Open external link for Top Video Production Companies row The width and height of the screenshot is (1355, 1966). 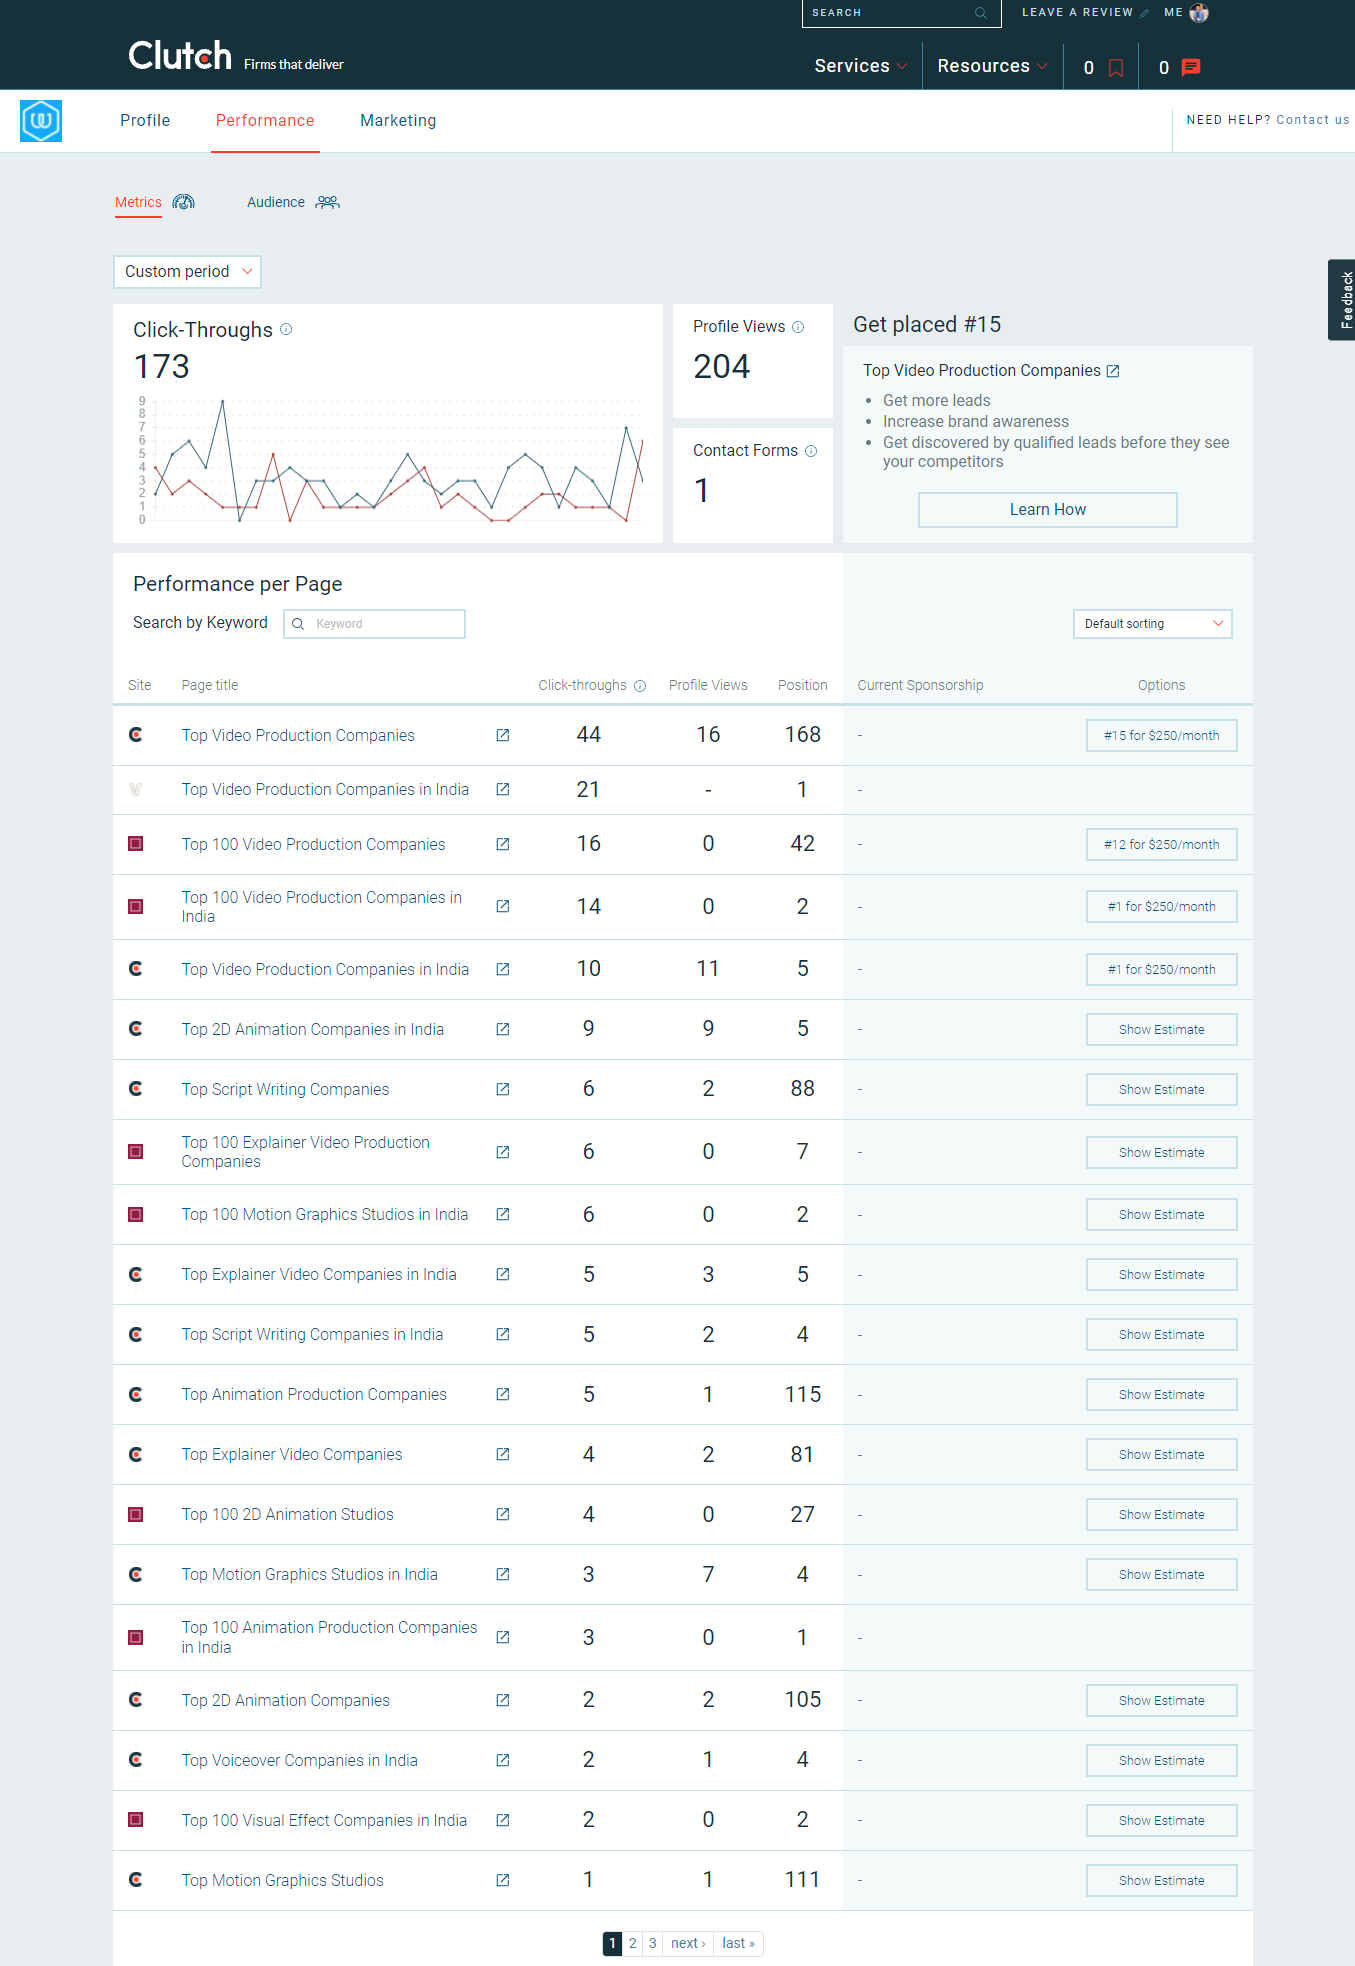[503, 735]
